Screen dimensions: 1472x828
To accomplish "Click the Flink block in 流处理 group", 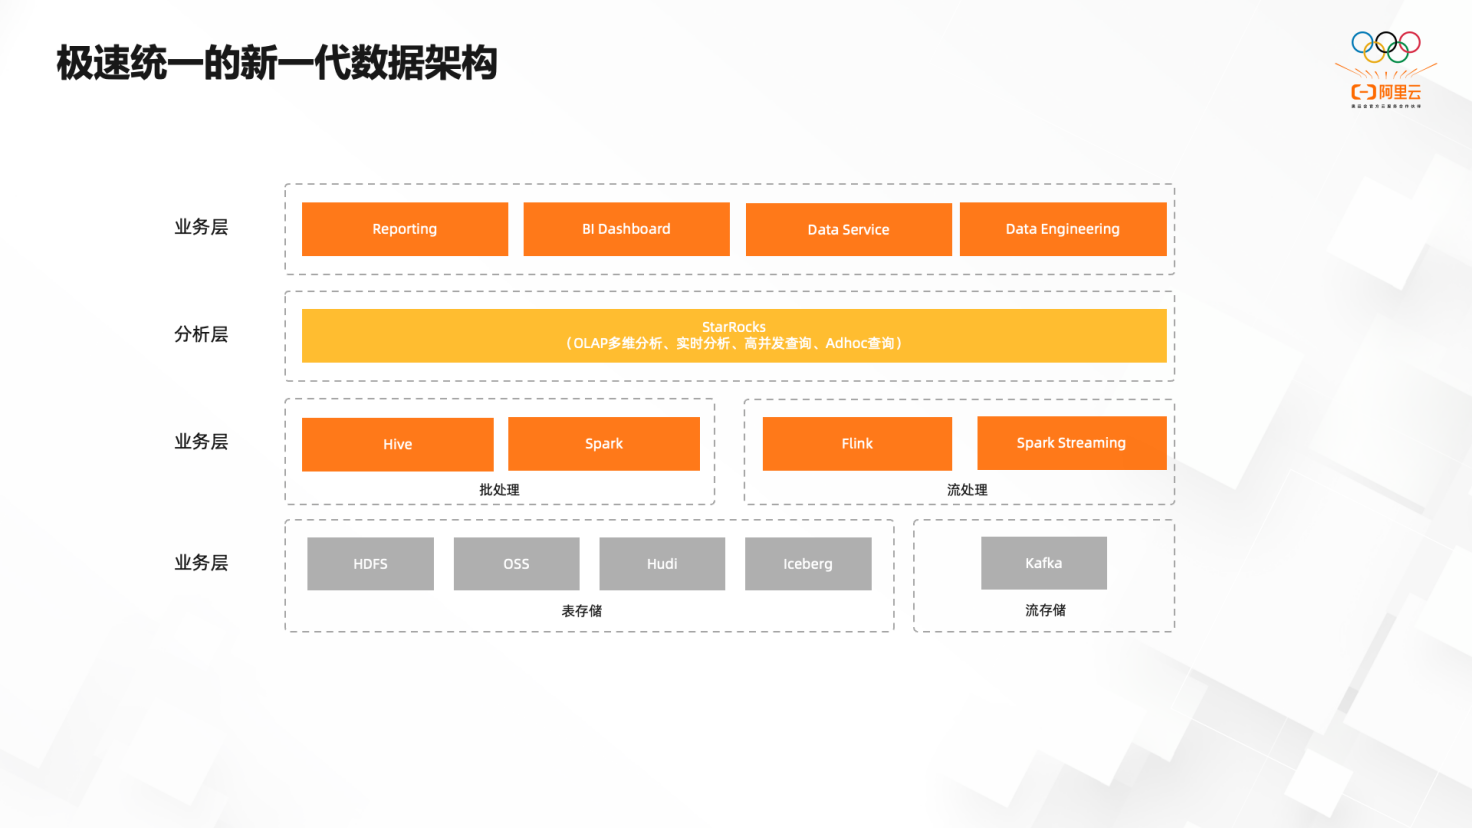I will pyautogui.click(x=856, y=443).
